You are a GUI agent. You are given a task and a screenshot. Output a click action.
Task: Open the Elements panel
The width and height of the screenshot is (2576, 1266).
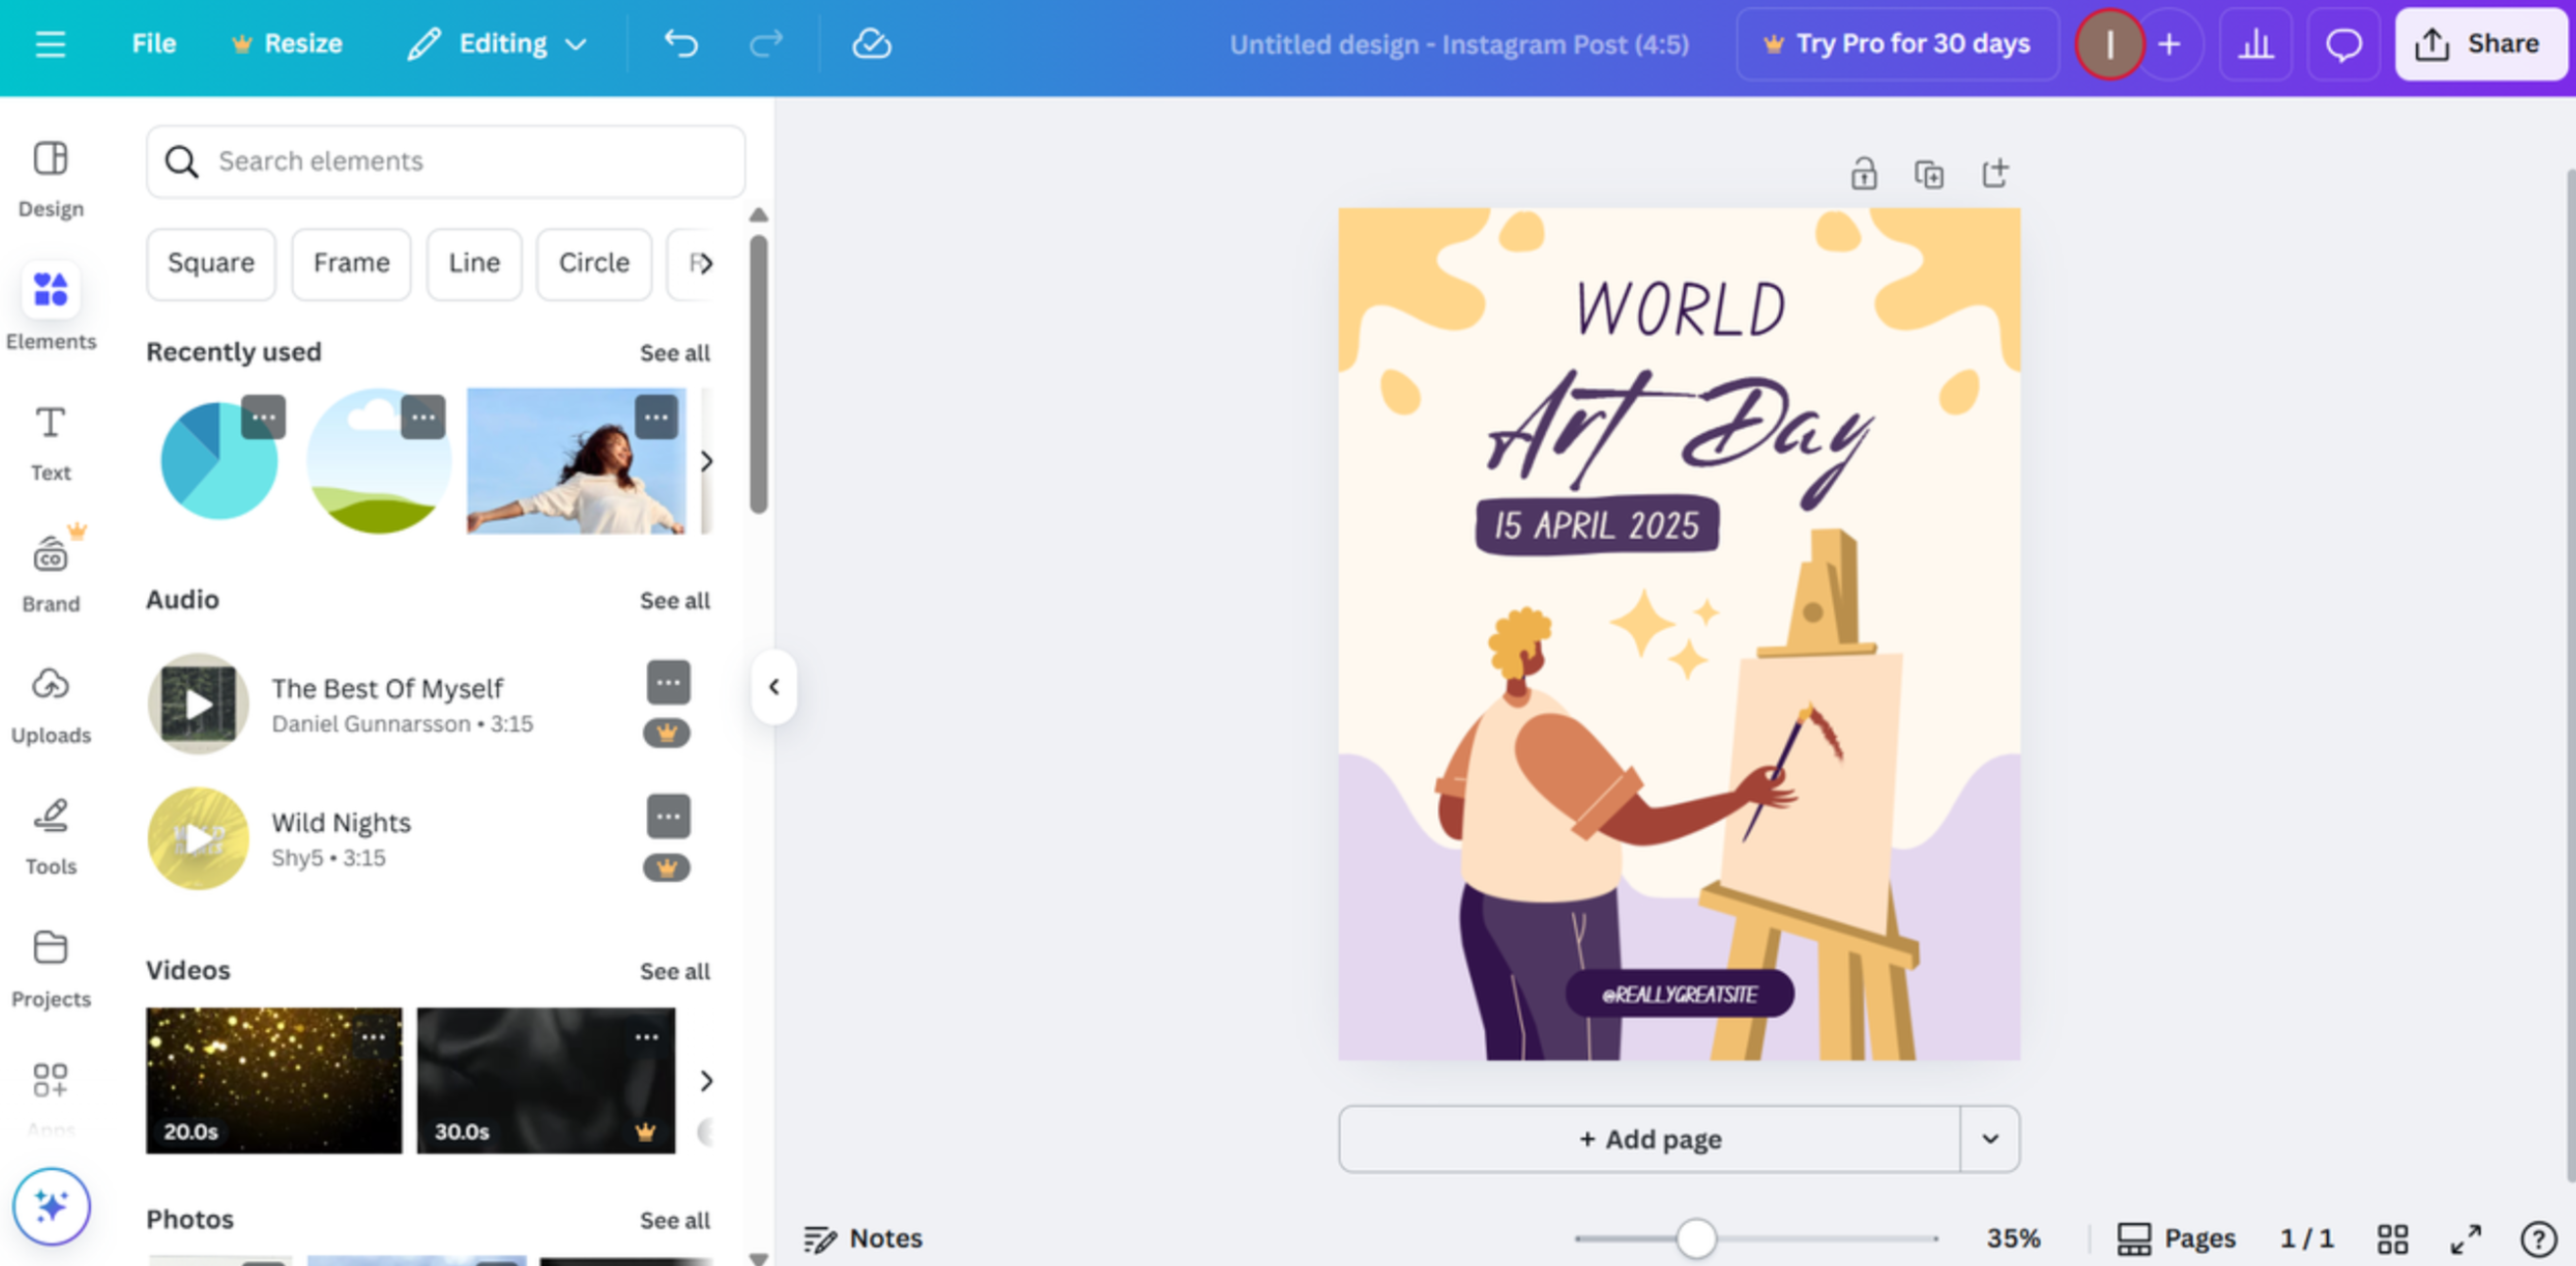[x=51, y=305]
